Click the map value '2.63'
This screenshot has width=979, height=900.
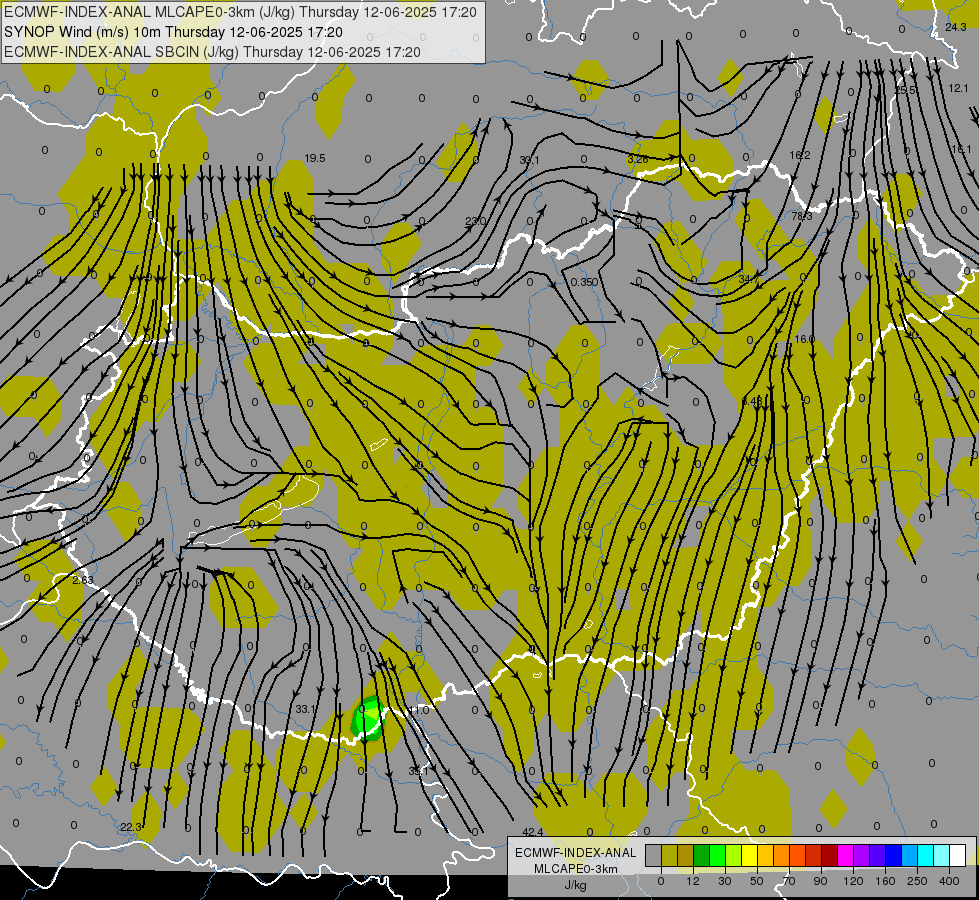coord(82,580)
